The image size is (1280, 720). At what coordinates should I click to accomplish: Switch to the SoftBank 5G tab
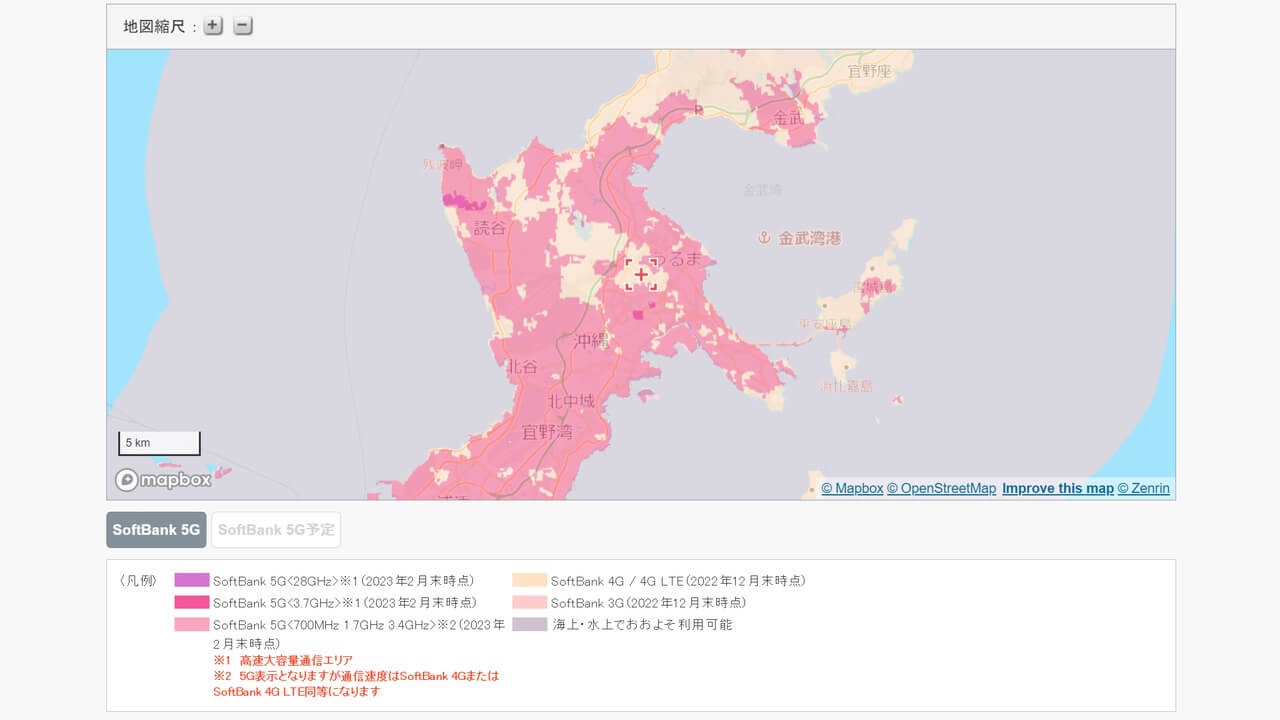pos(155,530)
